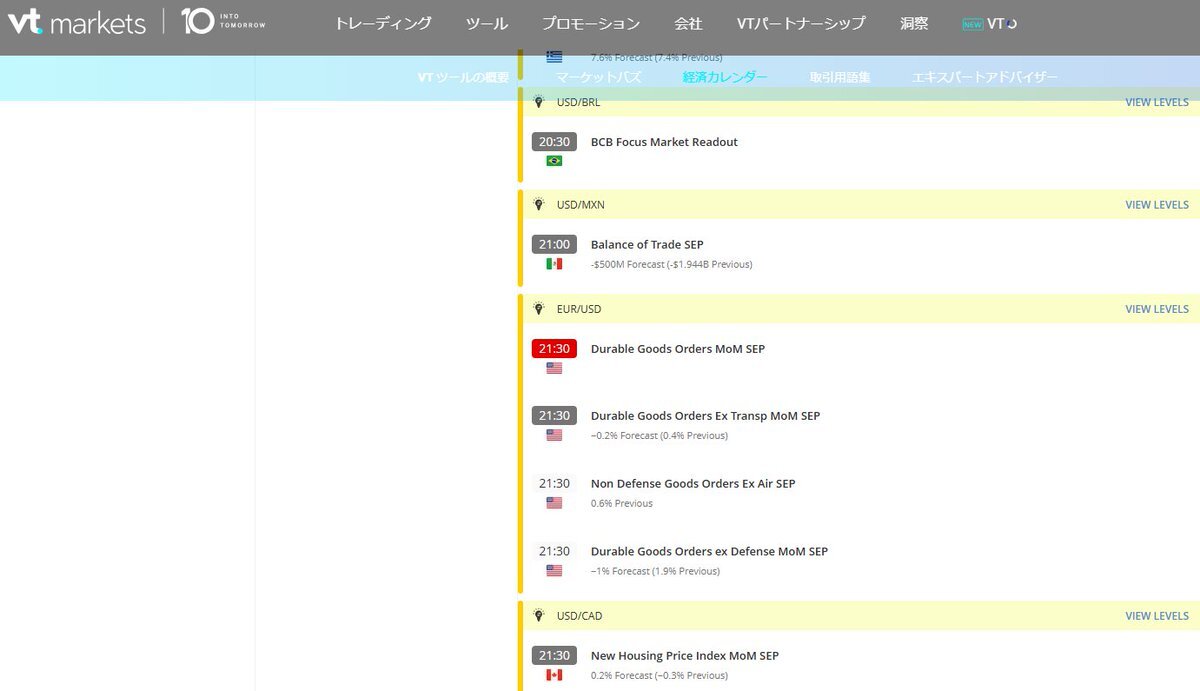This screenshot has height=691, width=1200.
Task: Switch to the 経済カレンダー tab
Action: tap(725, 77)
